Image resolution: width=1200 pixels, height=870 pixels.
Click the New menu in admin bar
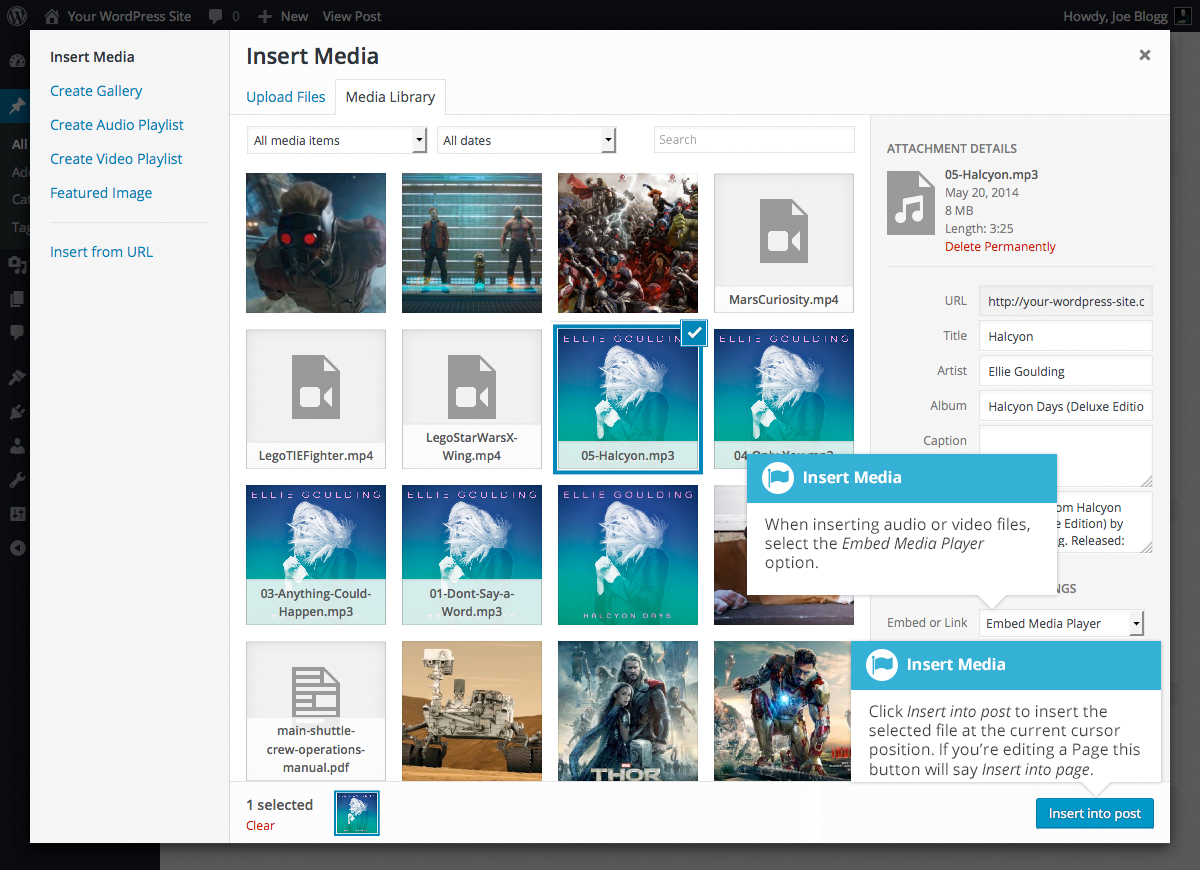click(x=283, y=16)
